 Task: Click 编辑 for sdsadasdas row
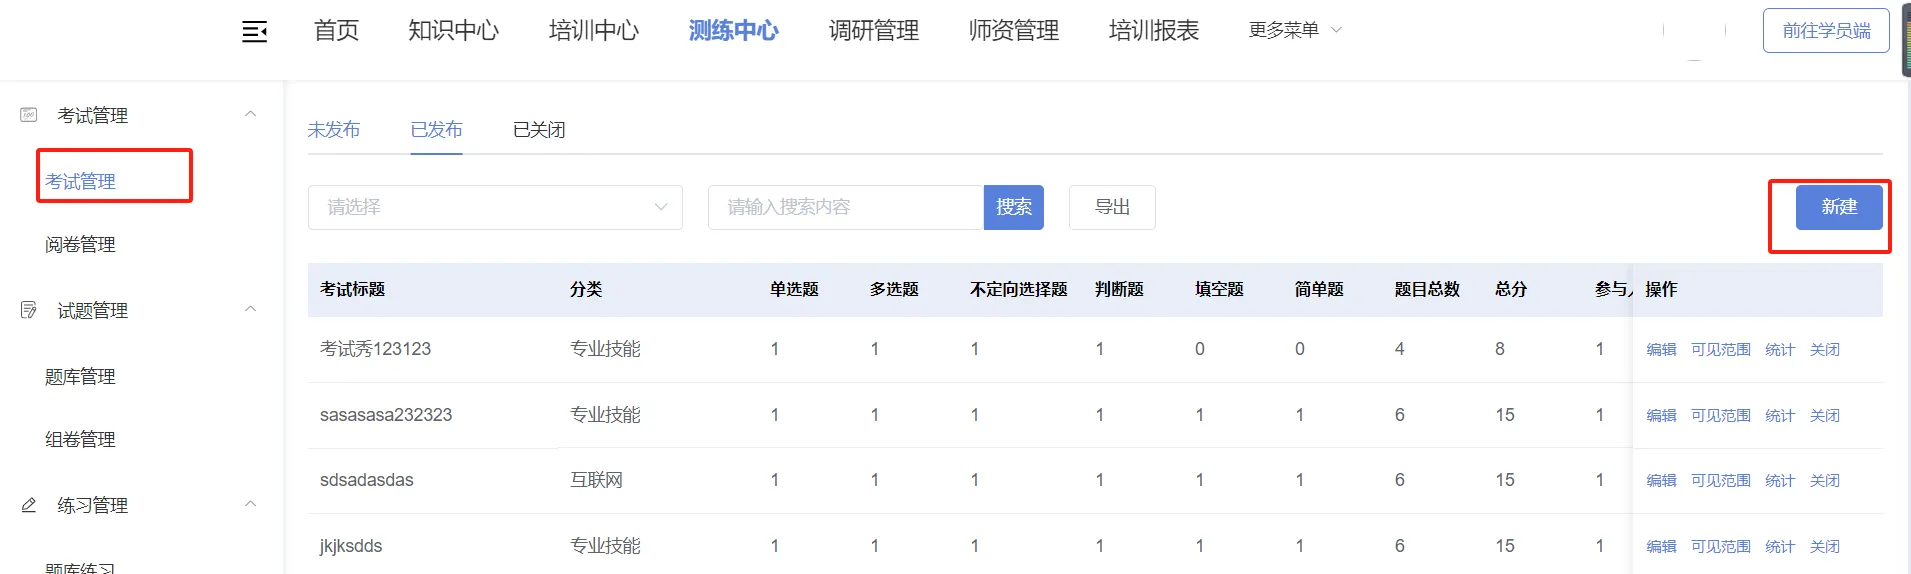1661,481
